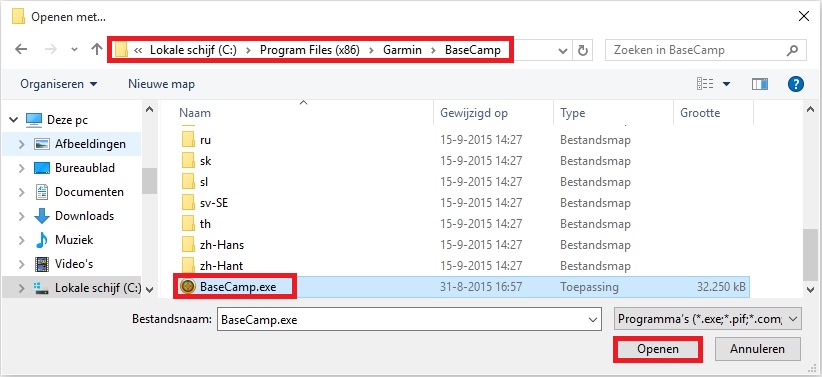
Task: Open the Programma's file type dropdown
Action: (x=708, y=319)
